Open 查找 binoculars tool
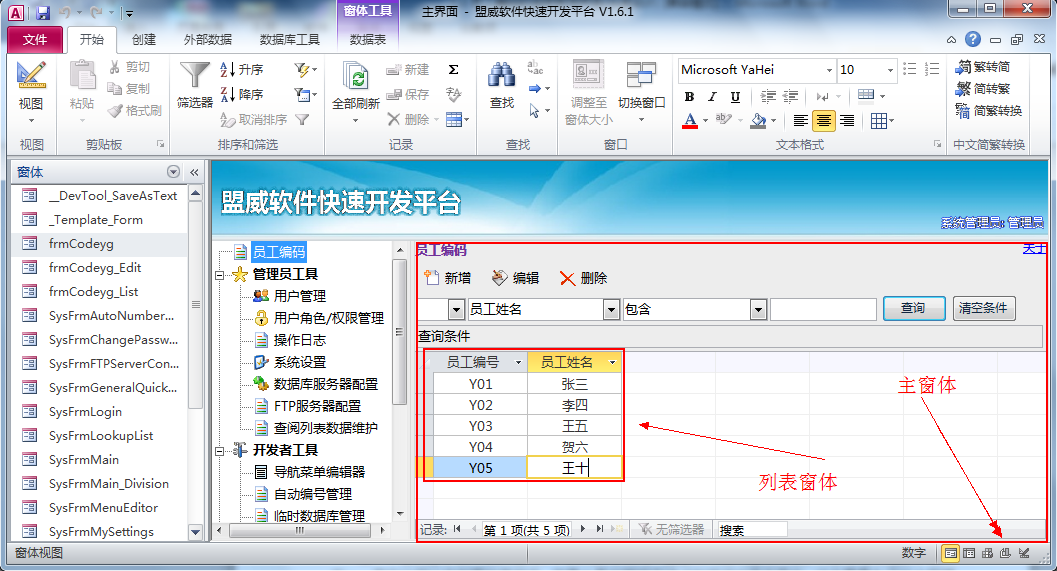1057x571 pixels. [x=502, y=76]
